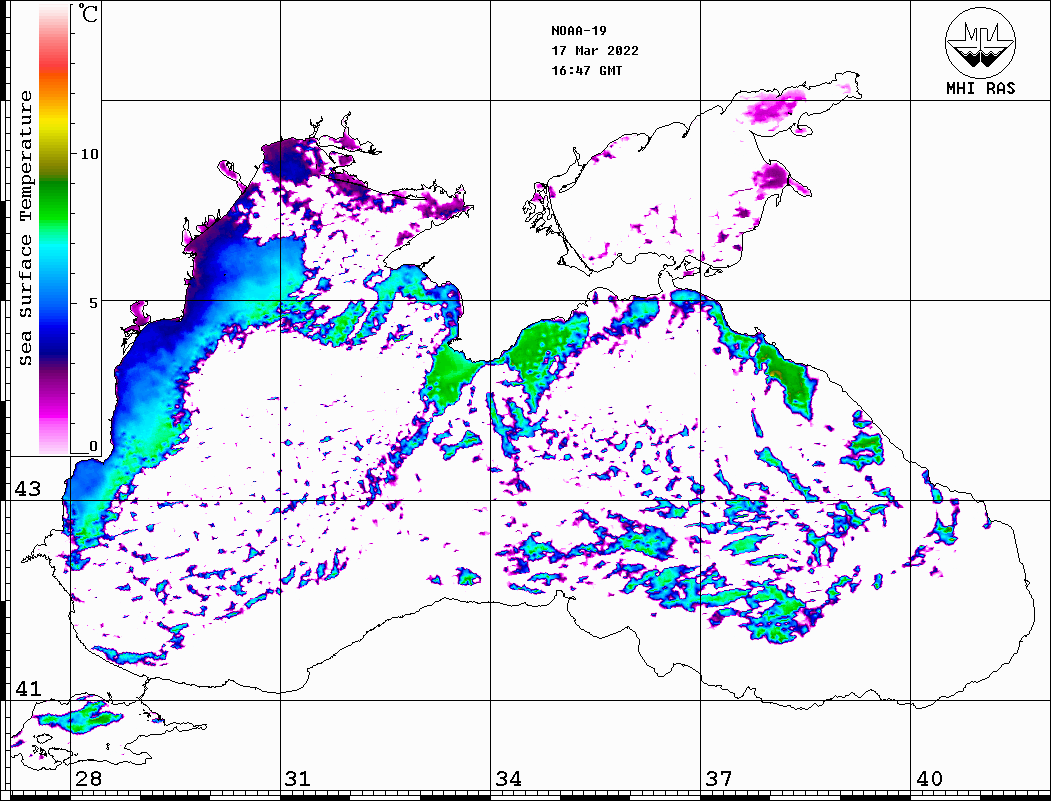The width and height of the screenshot is (1051, 801).
Task: Click the '16:47 GMT' time text
Action: pos(586,70)
